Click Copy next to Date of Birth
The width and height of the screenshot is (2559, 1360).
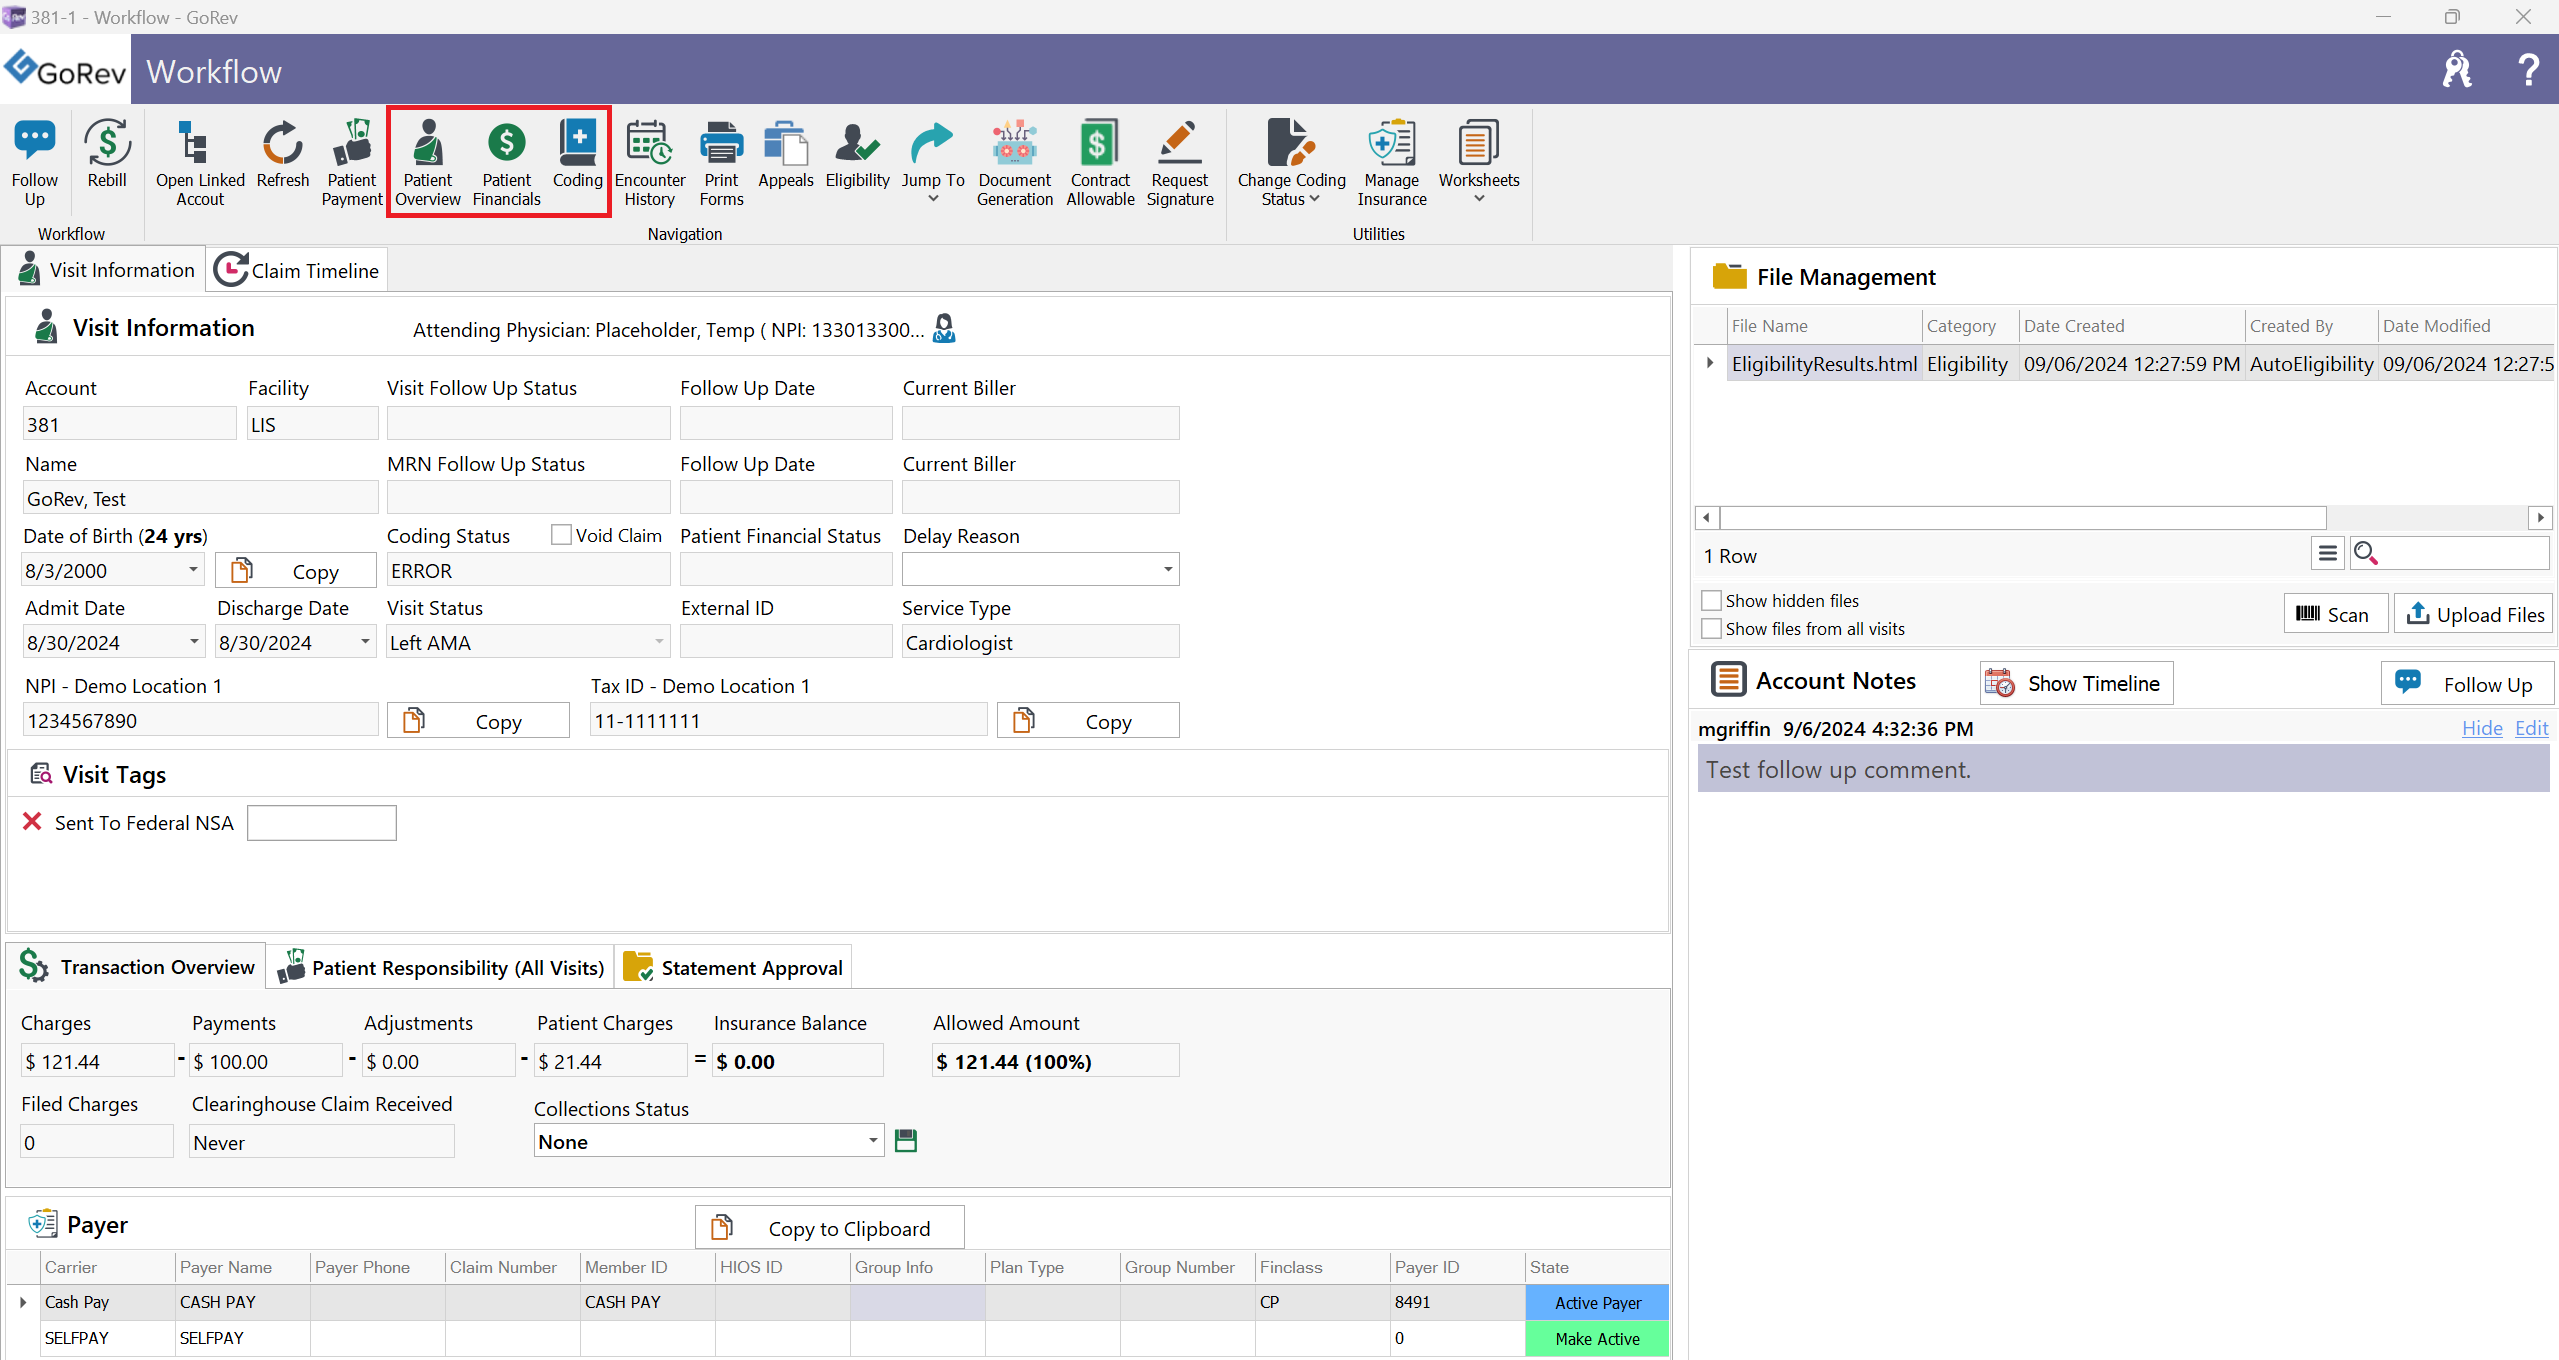[296, 571]
